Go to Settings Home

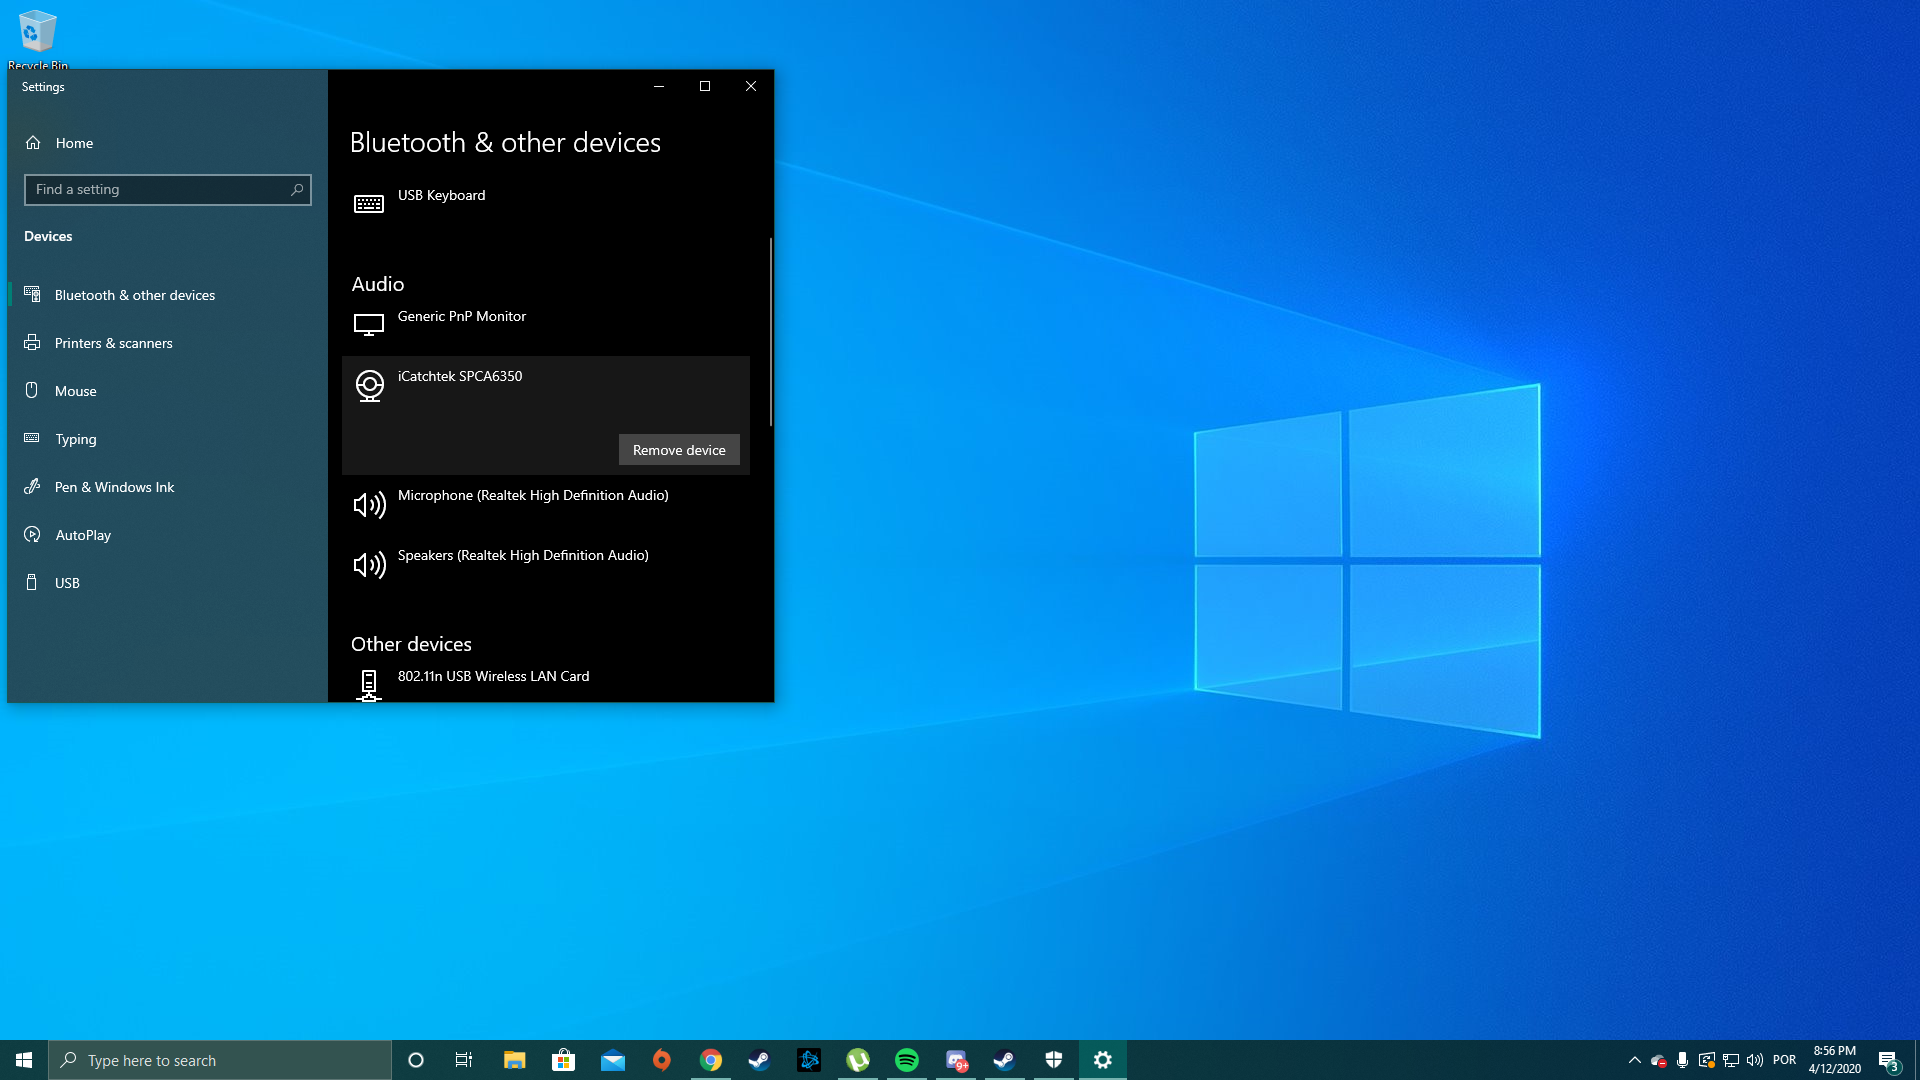click(x=74, y=143)
